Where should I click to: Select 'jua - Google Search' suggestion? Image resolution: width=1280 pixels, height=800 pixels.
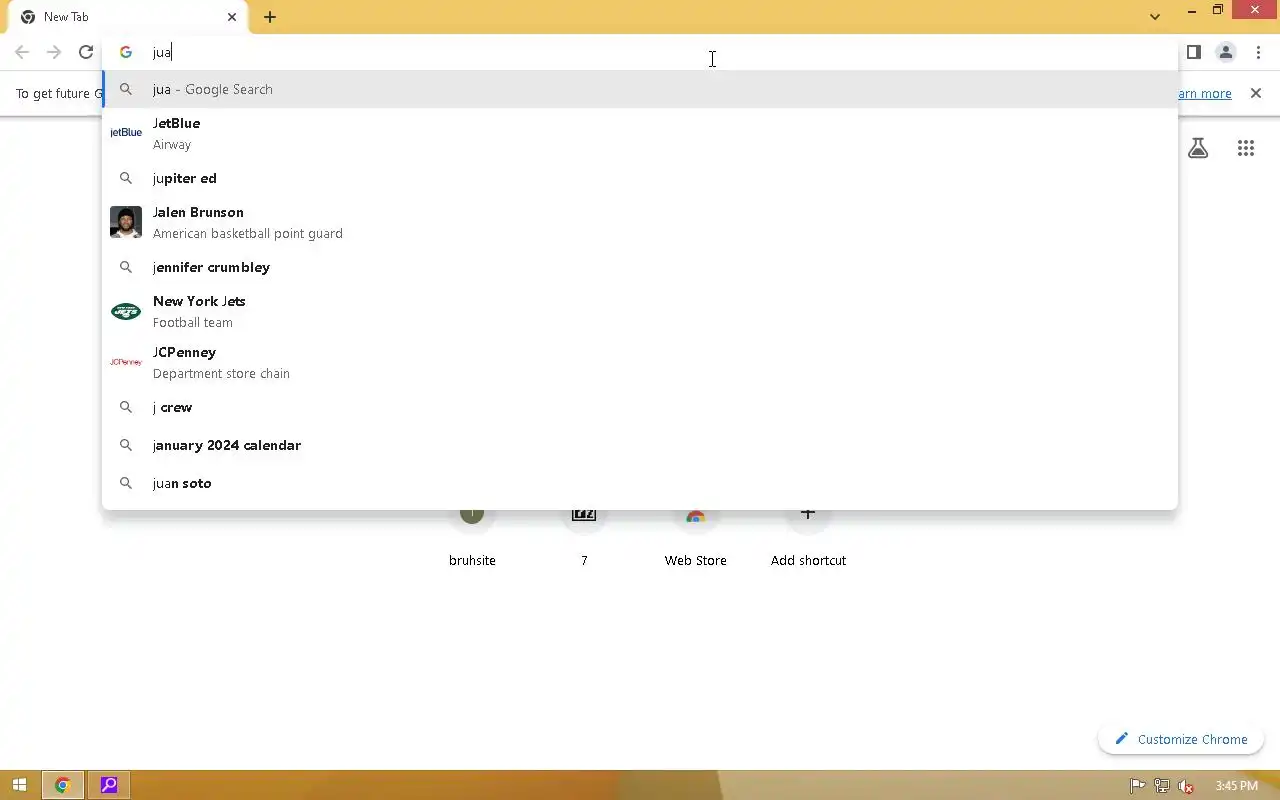click(x=640, y=89)
